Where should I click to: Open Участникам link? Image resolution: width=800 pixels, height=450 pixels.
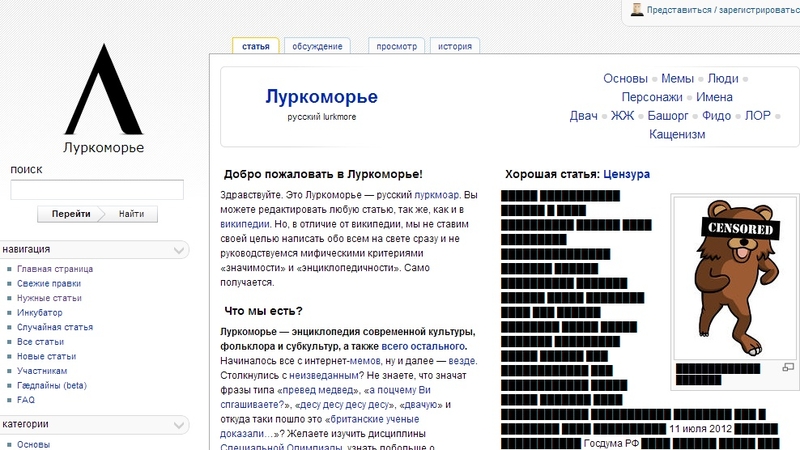point(42,370)
